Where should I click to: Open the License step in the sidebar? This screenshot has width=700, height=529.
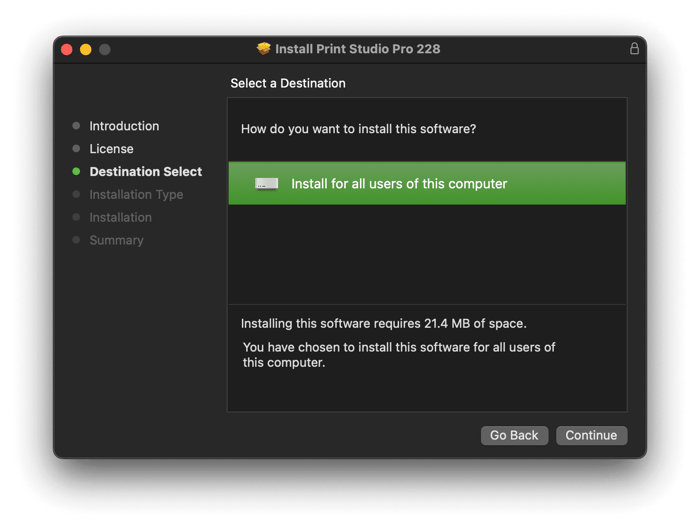coord(111,149)
